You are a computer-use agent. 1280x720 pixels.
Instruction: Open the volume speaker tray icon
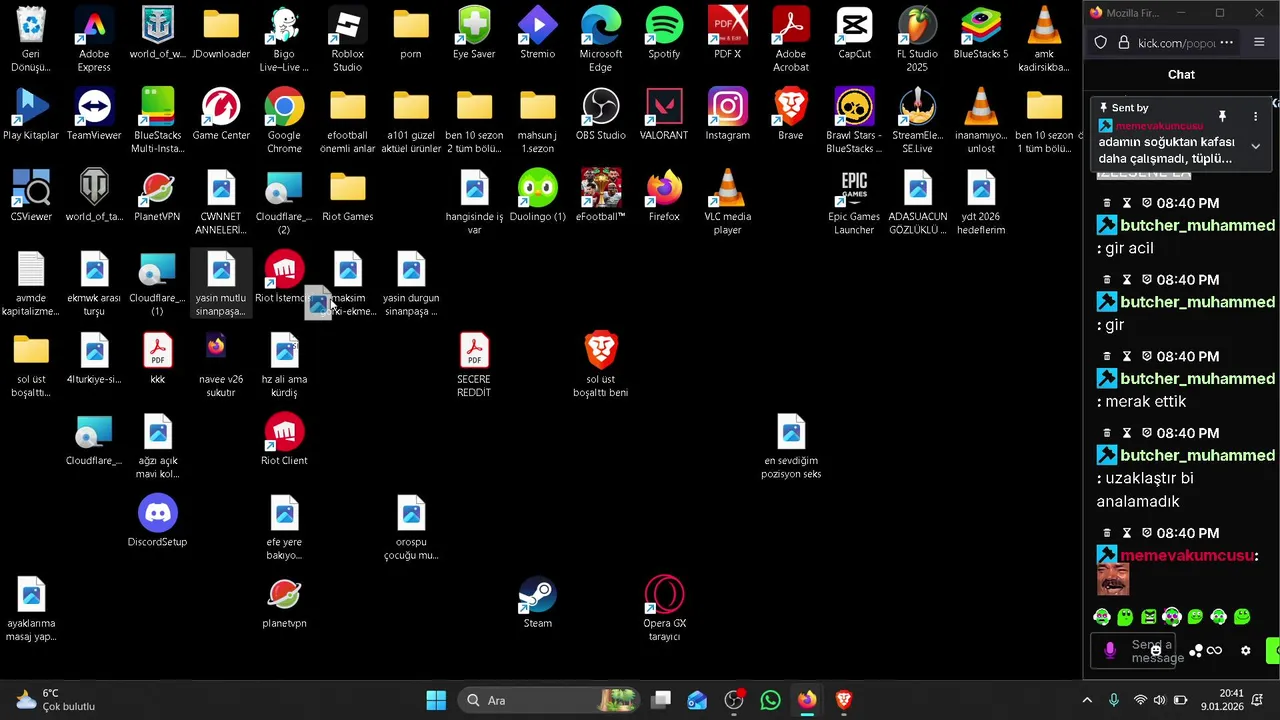pos(1159,700)
